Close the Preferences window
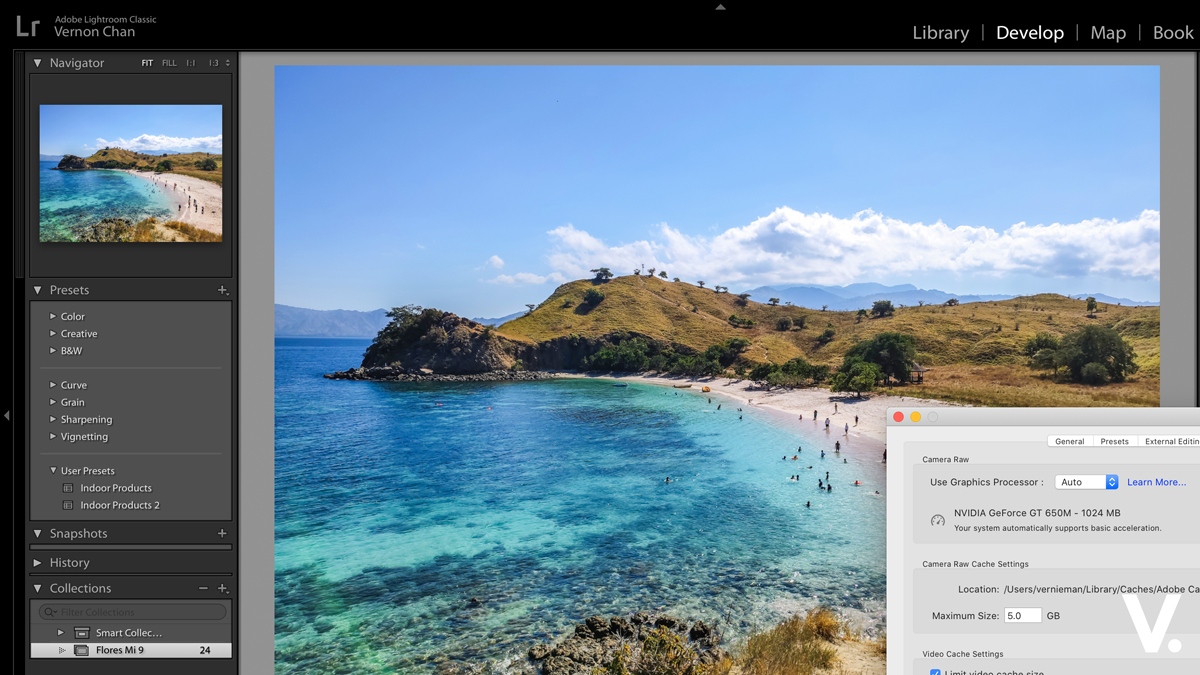Screen dimensions: 1200x675 click(898, 417)
